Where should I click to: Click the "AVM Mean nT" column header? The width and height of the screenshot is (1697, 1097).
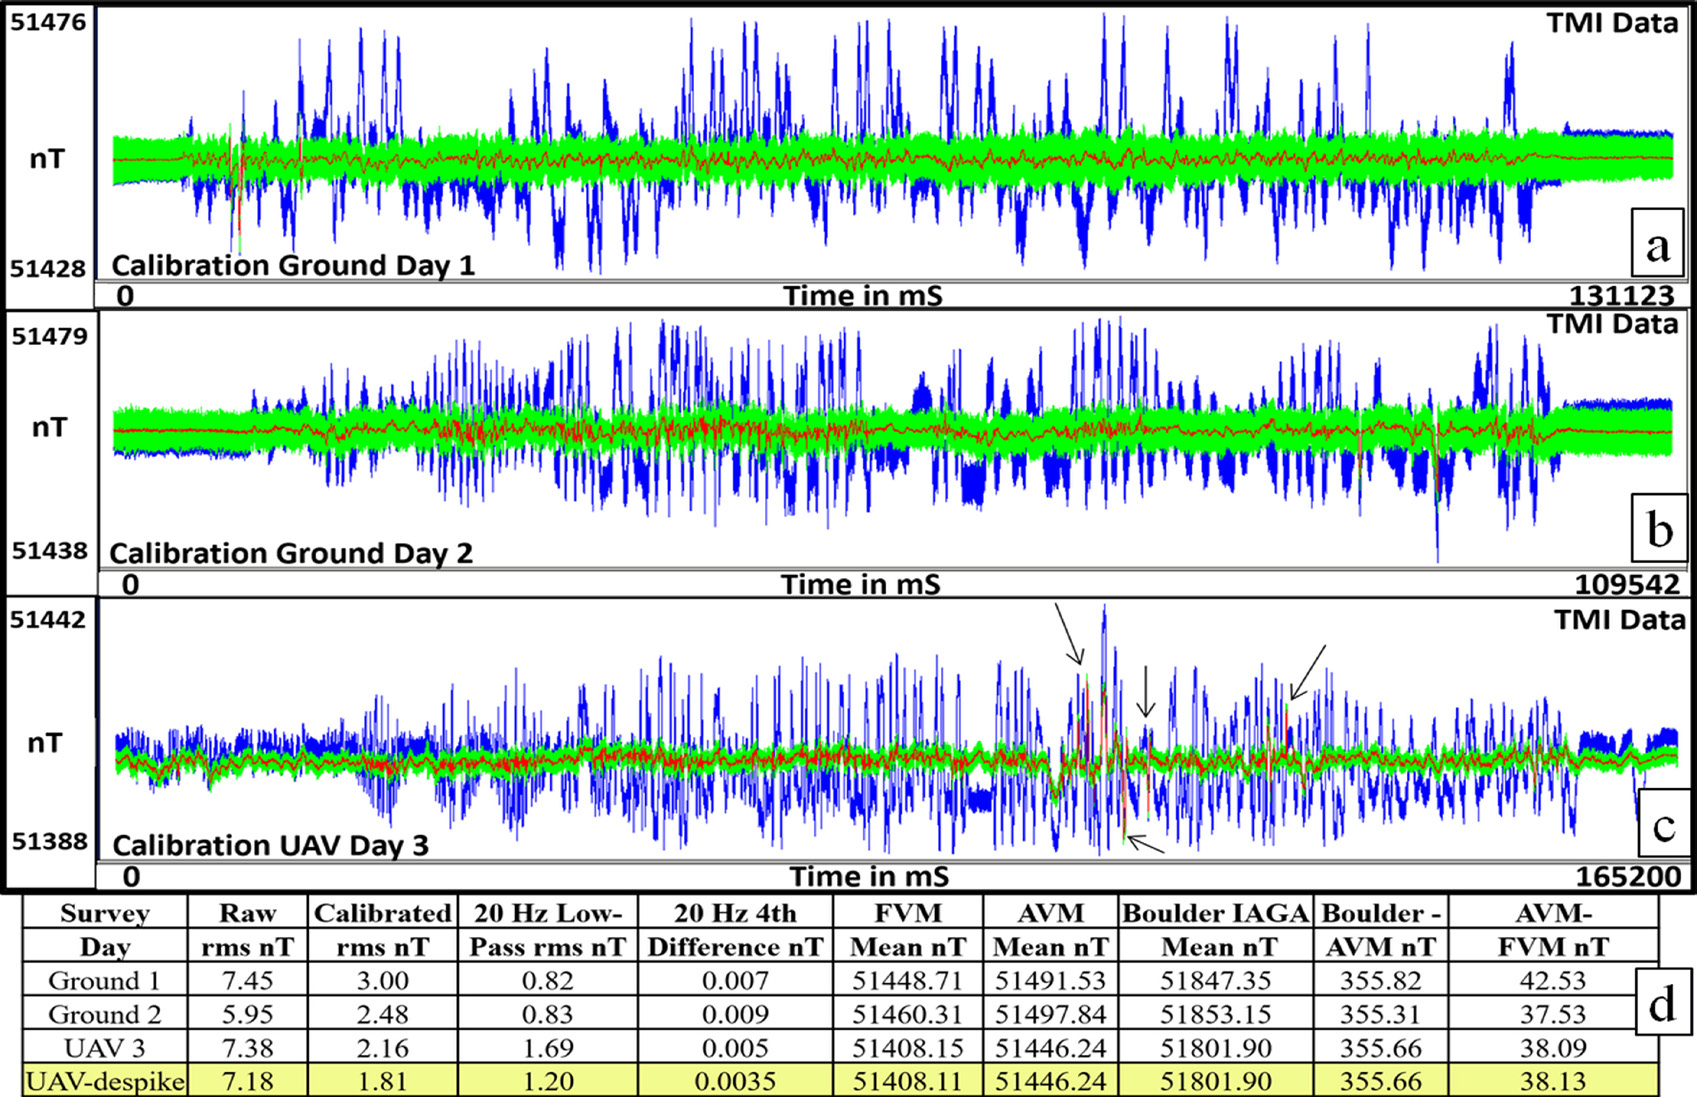coord(1053,929)
